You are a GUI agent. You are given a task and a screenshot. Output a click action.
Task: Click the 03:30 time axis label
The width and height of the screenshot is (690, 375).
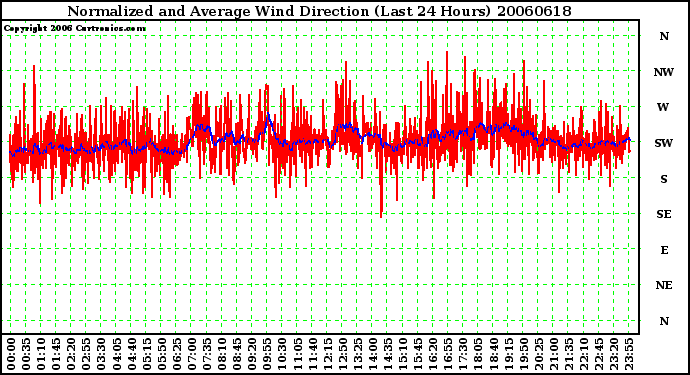coord(101,354)
